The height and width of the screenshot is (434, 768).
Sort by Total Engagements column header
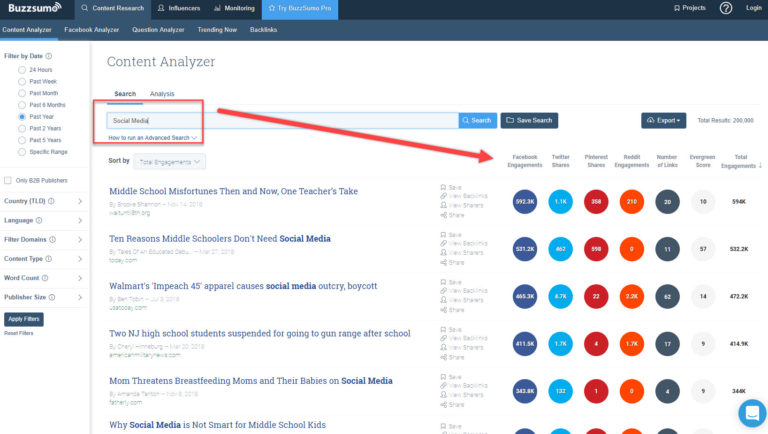pyautogui.click(x=741, y=162)
